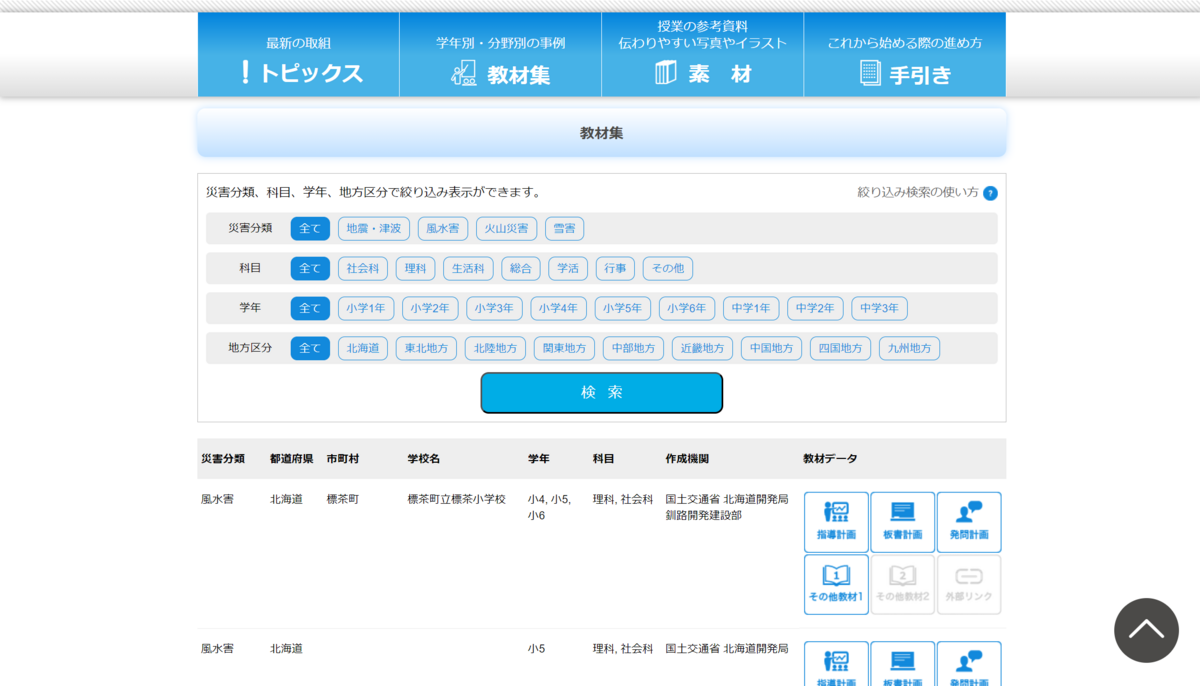Viewport: 1200px width, 686px height.
Task: Select the 標茶町立標茶小学校 cell
Action: pos(457,499)
